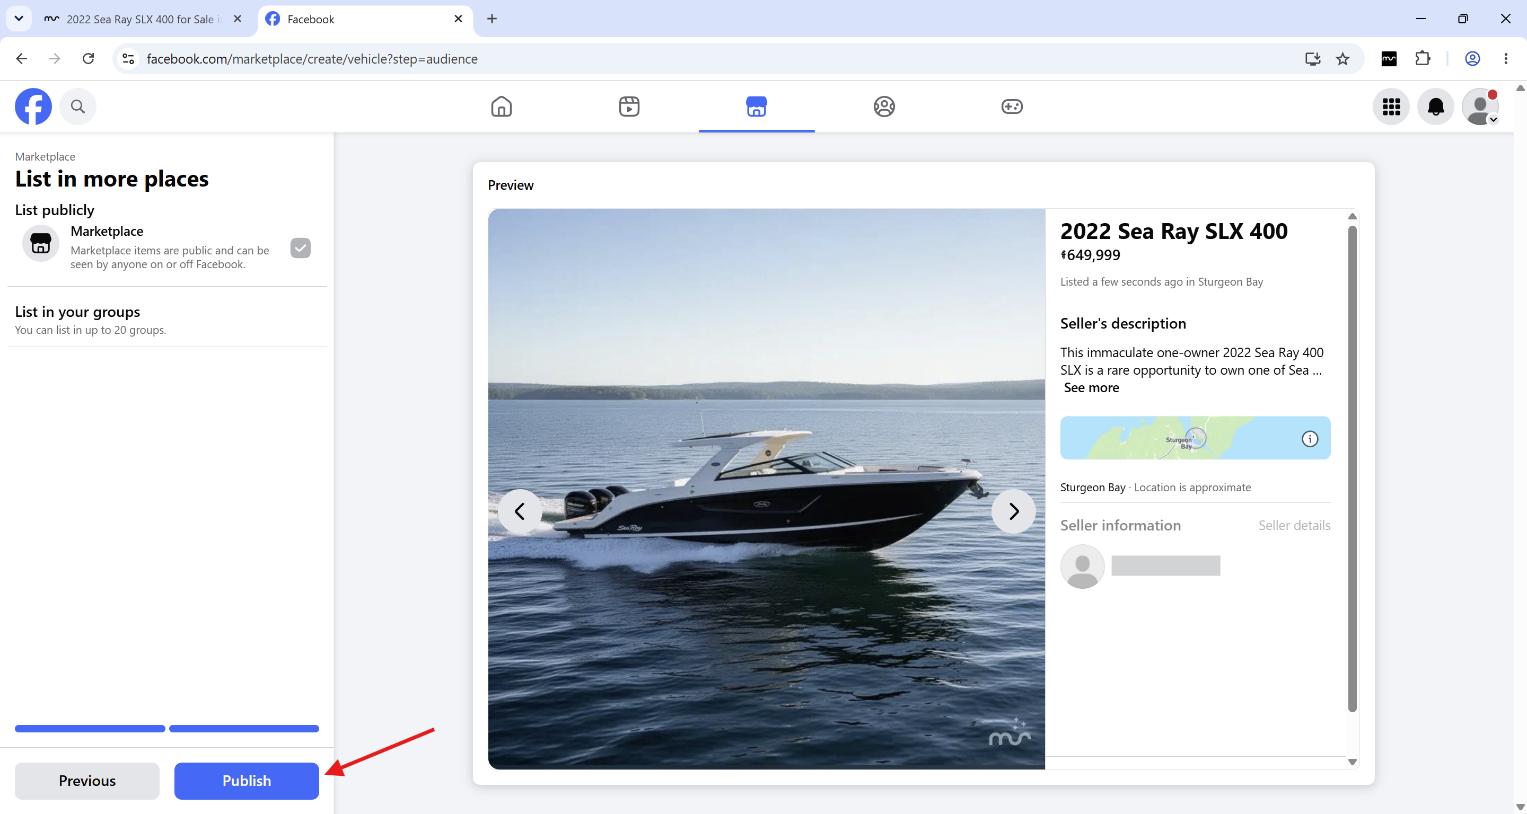Reload the page
The image size is (1527, 814).
tap(88, 59)
